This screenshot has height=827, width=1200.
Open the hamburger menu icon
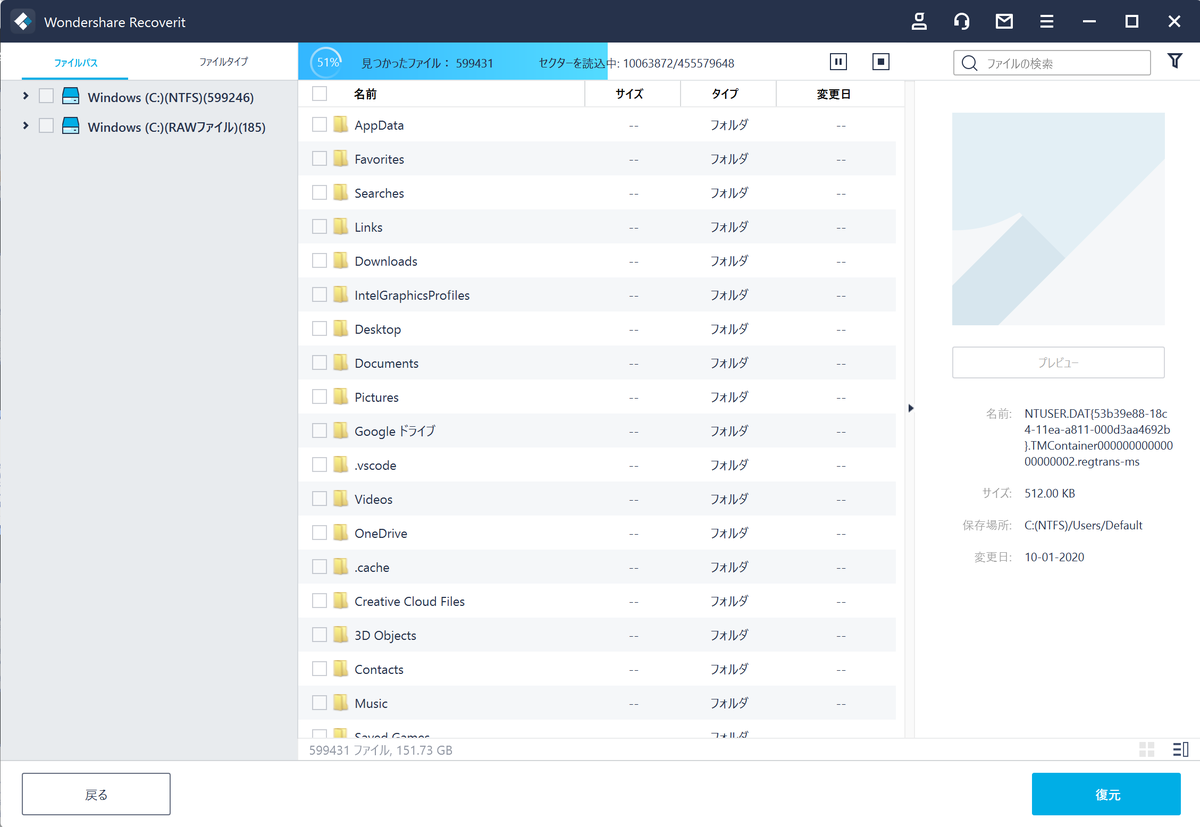[1046, 21]
